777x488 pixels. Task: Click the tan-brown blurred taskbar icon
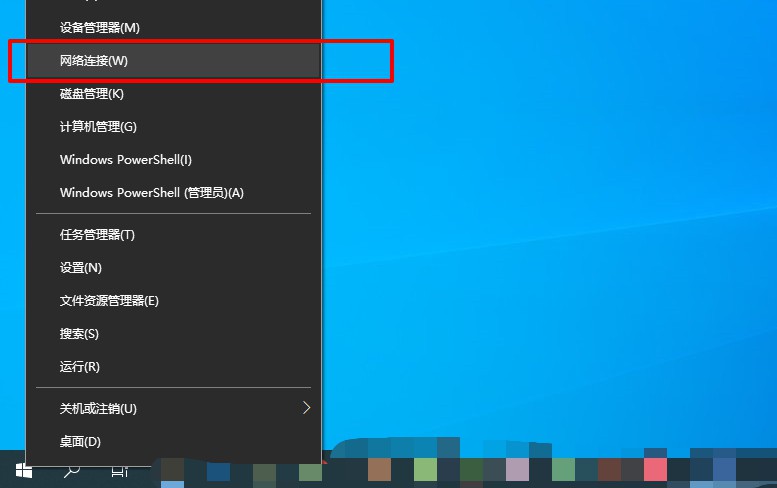(379, 469)
